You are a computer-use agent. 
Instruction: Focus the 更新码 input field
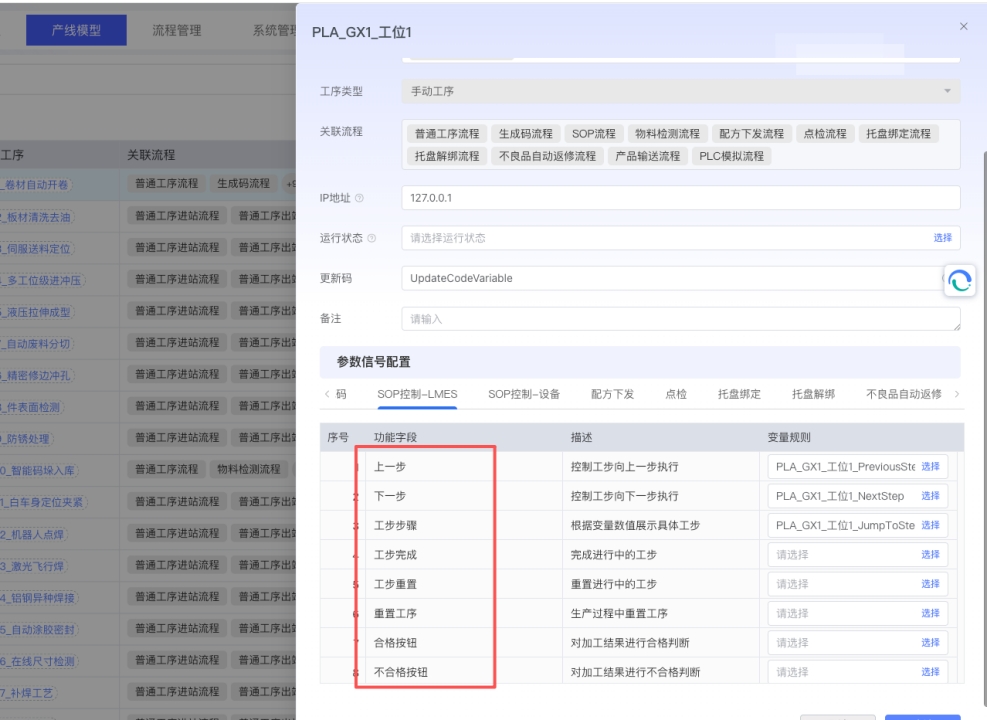(x=670, y=278)
